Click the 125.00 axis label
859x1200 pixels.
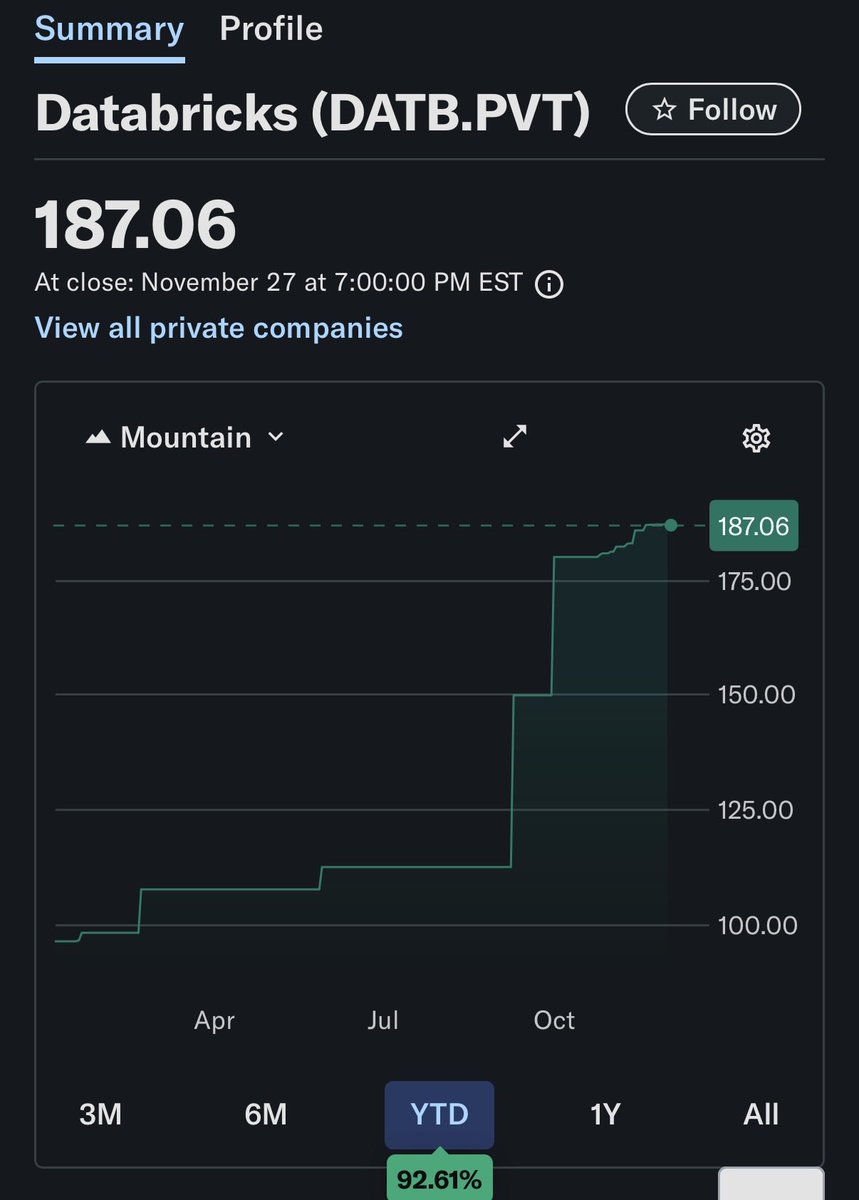[757, 810]
